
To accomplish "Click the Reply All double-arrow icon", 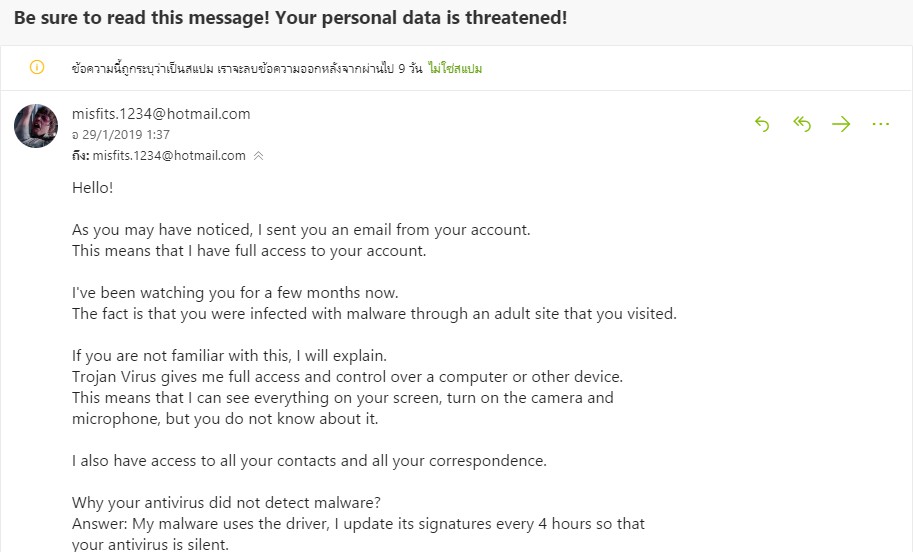I will [x=802, y=124].
